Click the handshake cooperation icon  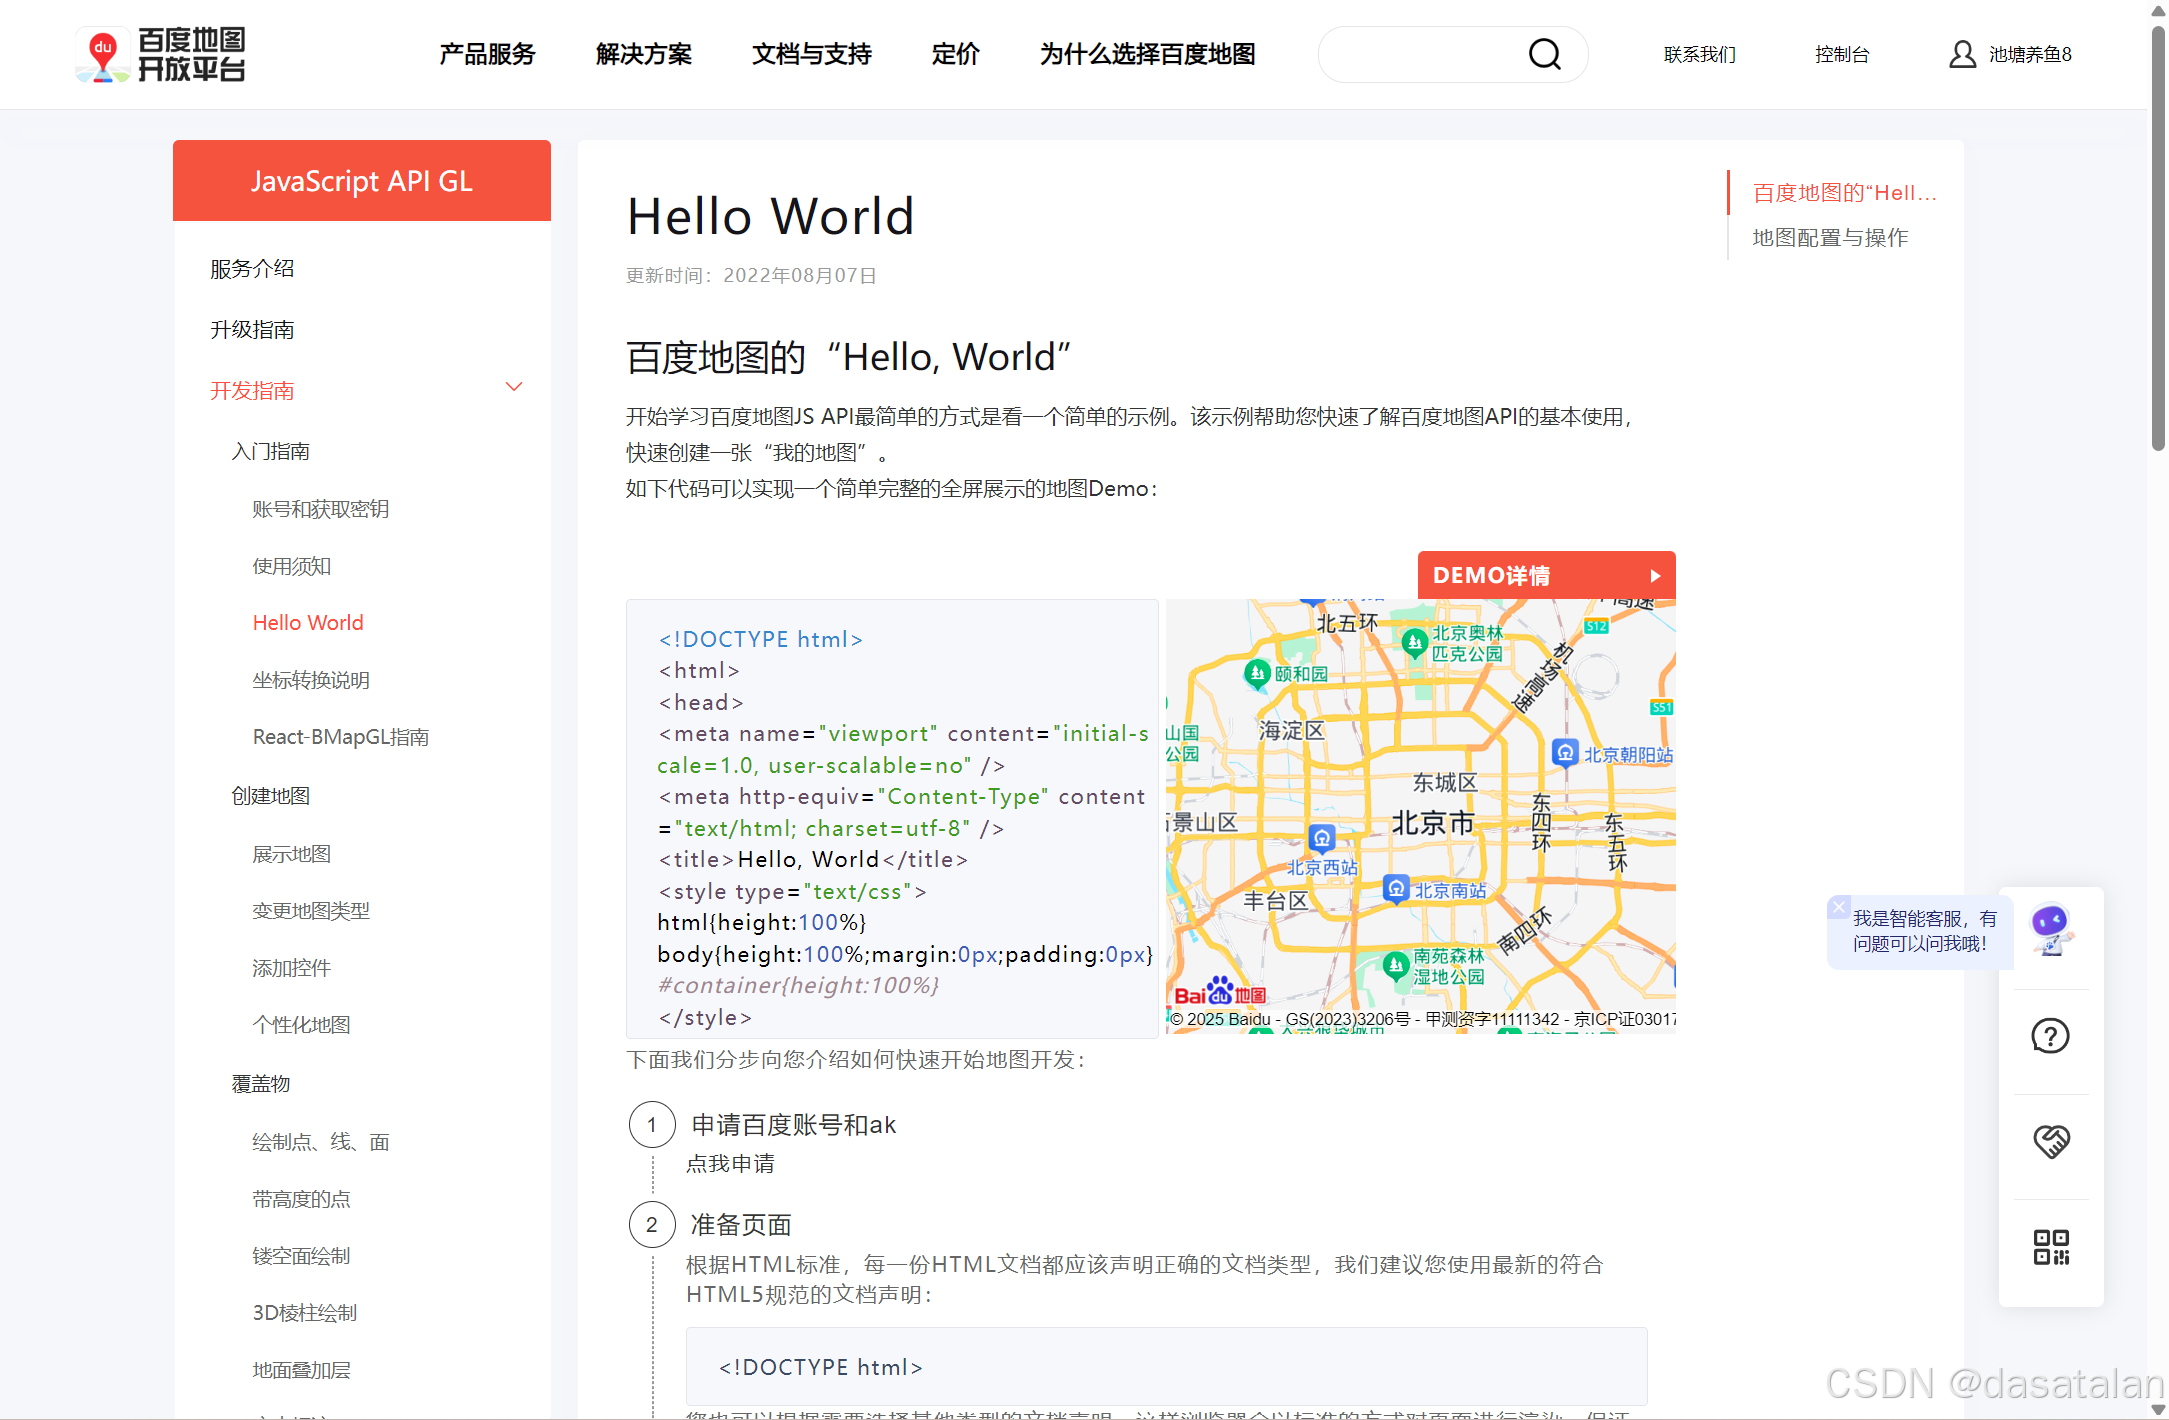coord(2050,1141)
